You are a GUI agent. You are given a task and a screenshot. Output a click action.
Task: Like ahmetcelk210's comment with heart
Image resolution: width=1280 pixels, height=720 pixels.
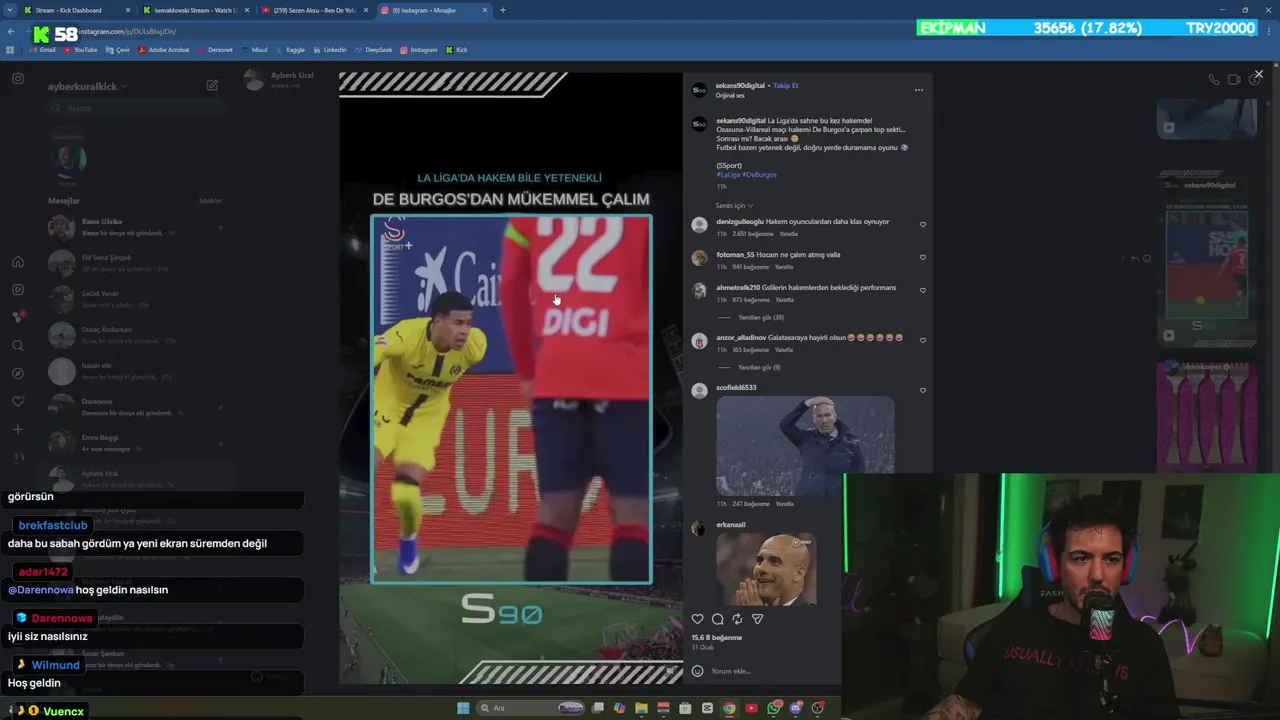[922, 291]
